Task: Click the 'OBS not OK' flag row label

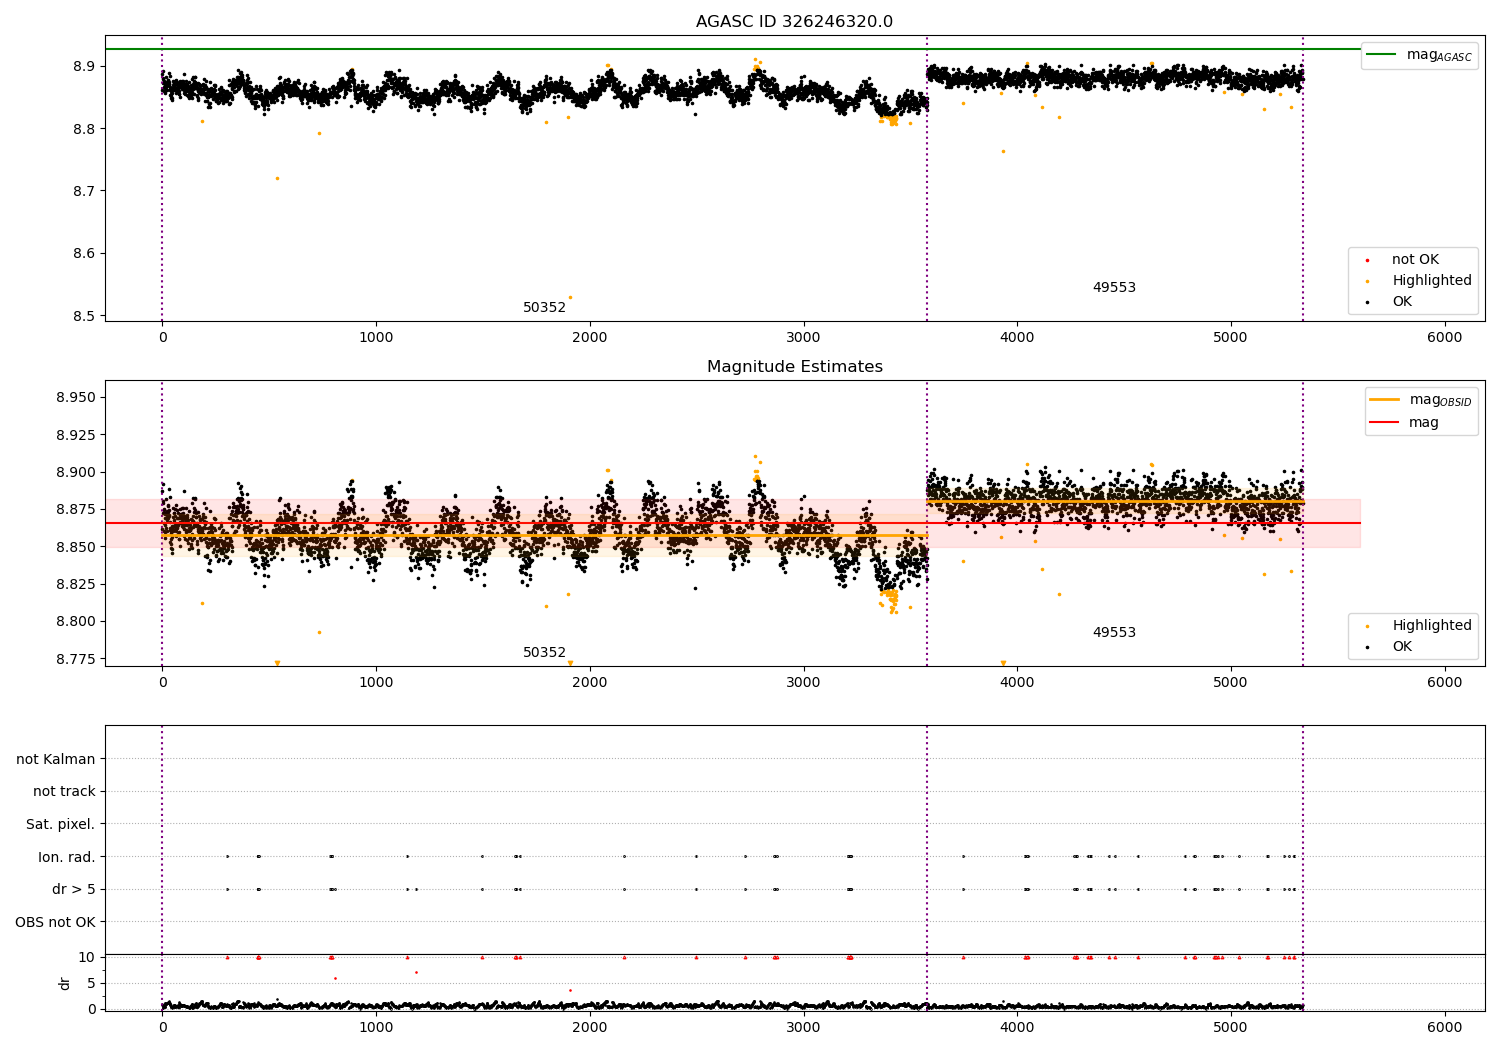Action: pos(56,922)
